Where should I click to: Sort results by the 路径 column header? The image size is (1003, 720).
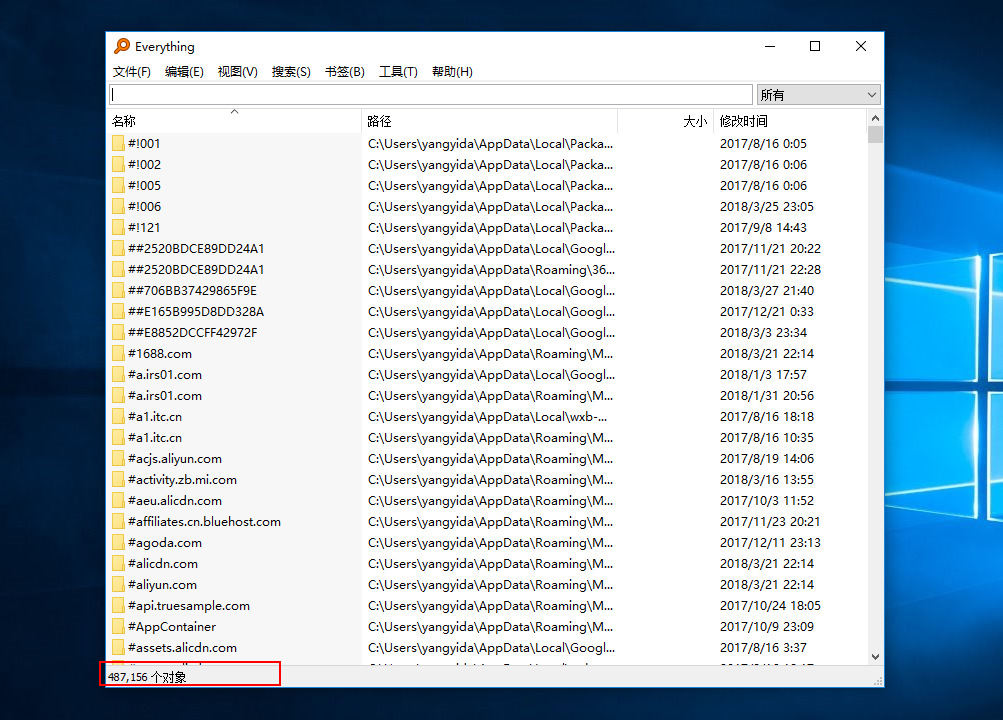point(489,121)
